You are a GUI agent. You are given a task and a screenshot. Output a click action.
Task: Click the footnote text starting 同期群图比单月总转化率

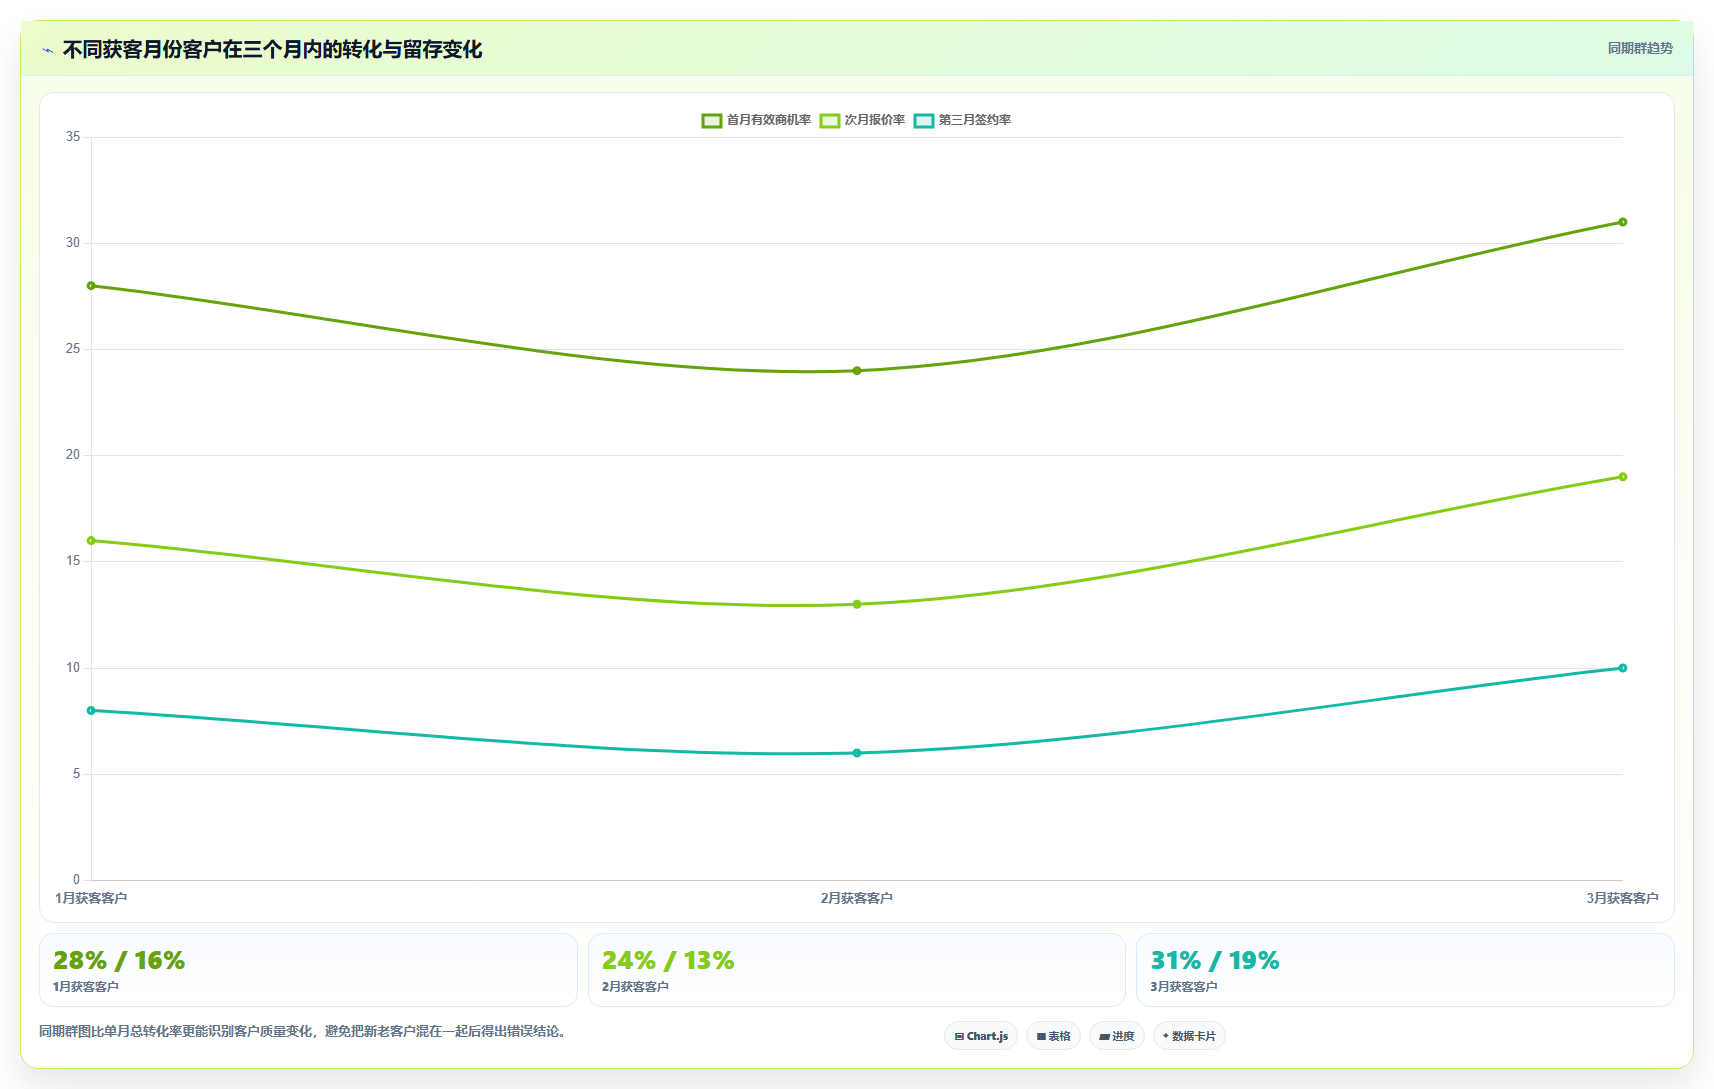305,1031
